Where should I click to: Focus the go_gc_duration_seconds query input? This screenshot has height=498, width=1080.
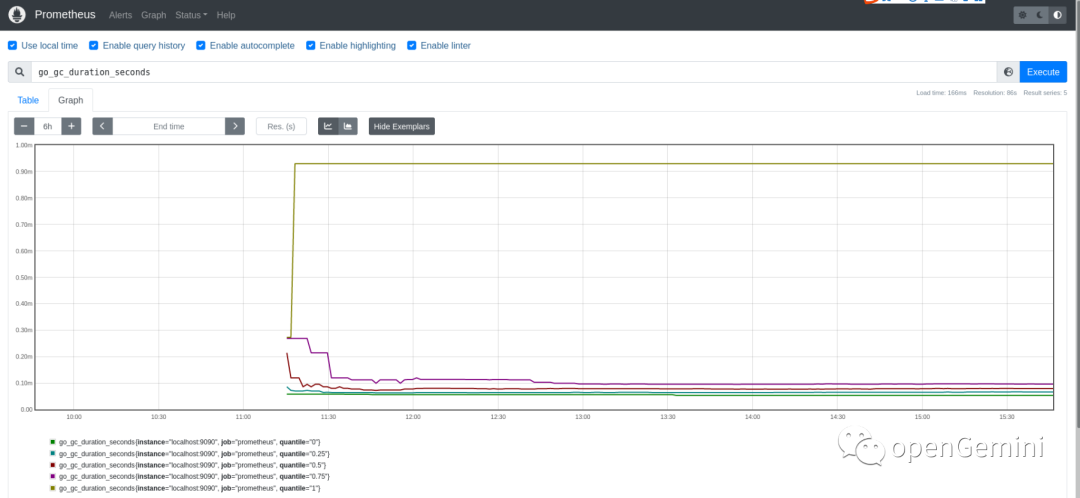[514, 72]
